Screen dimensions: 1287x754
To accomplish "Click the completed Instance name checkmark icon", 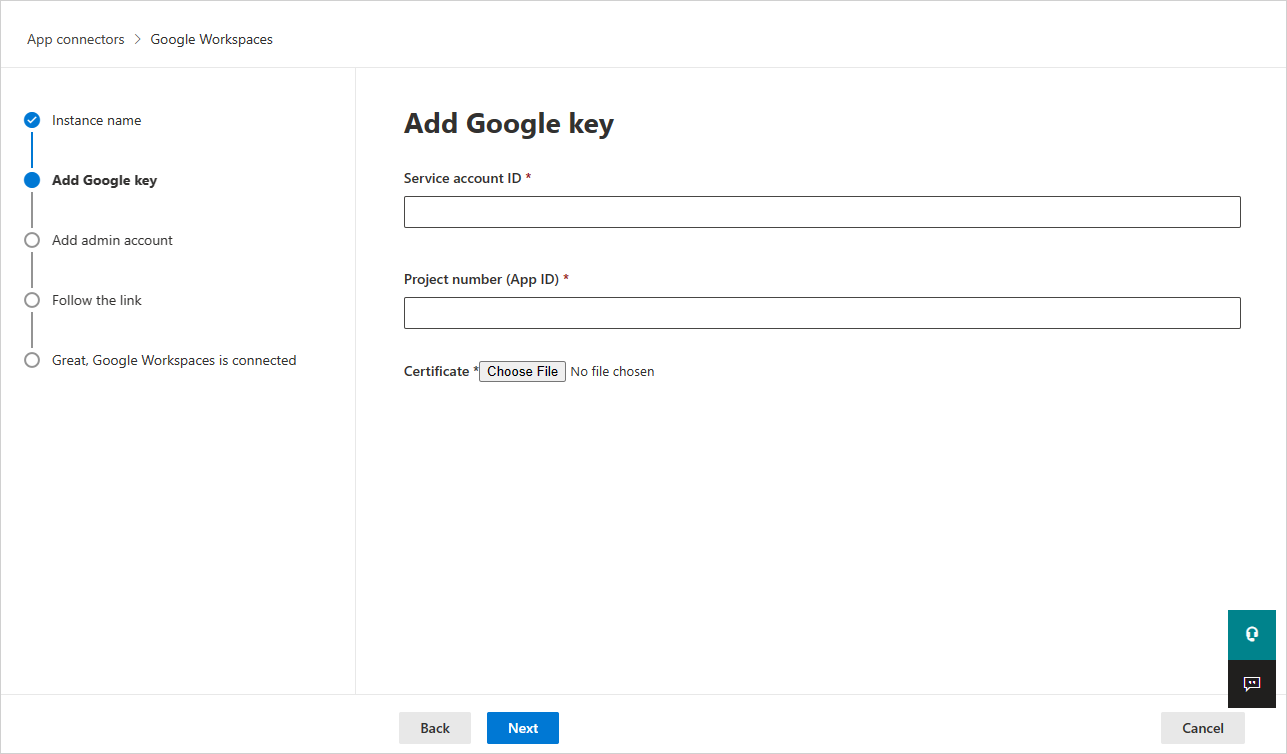I will (x=32, y=120).
